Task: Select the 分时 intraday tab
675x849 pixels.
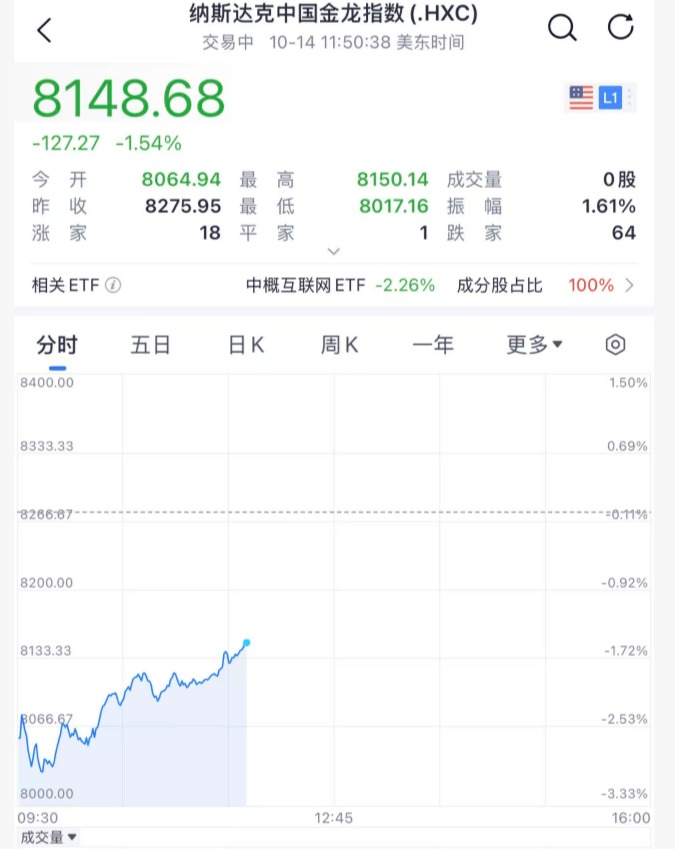Action: pyautogui.click(x=57, y=345)
